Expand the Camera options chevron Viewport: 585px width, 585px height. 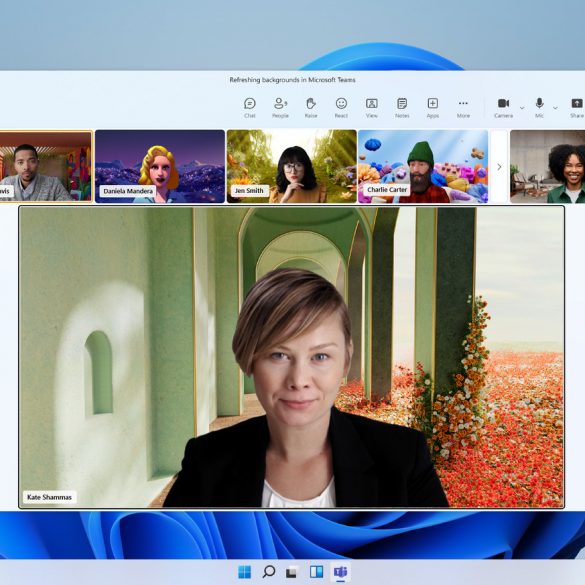pos(522,108)
